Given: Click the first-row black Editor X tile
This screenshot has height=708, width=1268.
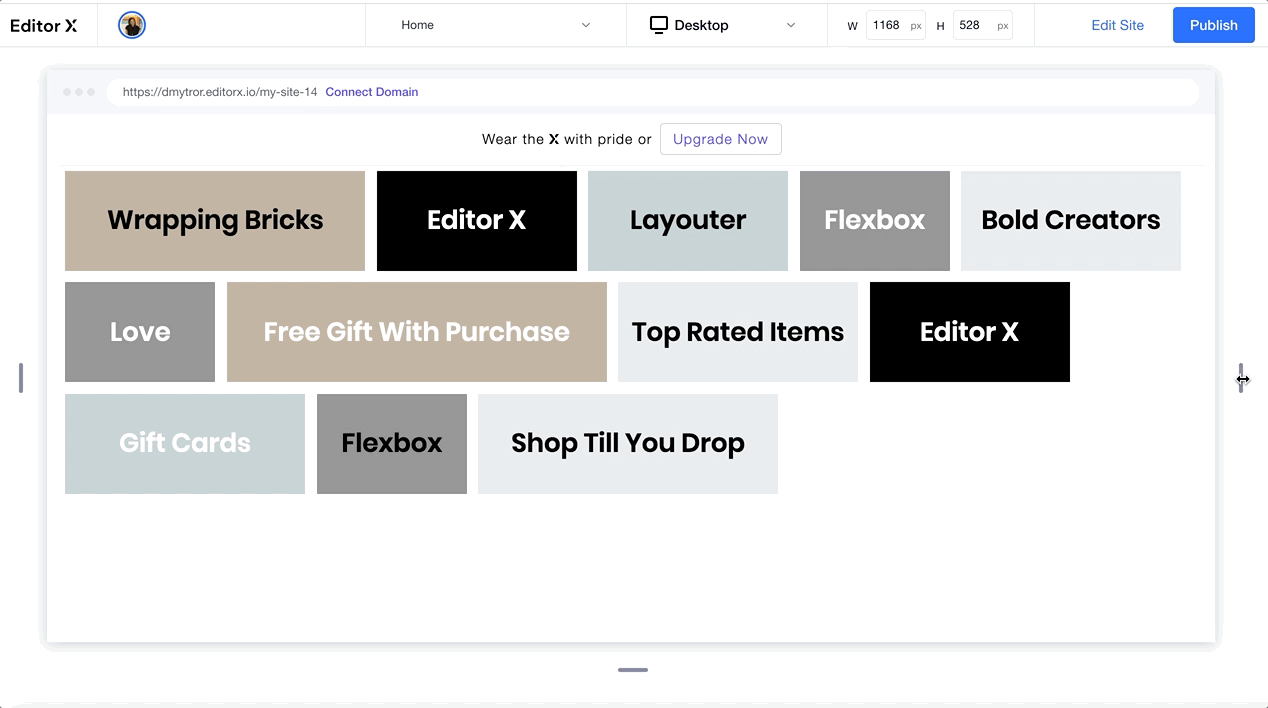Looking at the screenshot, I should point(477,221).
